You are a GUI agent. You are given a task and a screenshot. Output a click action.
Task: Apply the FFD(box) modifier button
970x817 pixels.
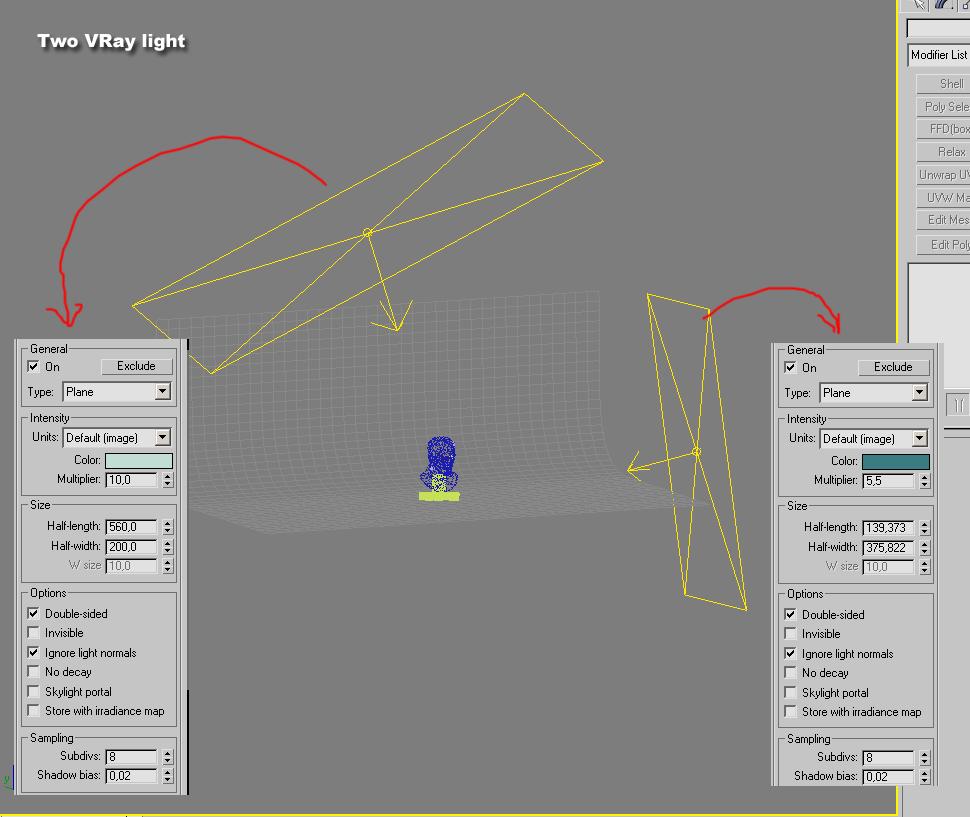(943, 129)
